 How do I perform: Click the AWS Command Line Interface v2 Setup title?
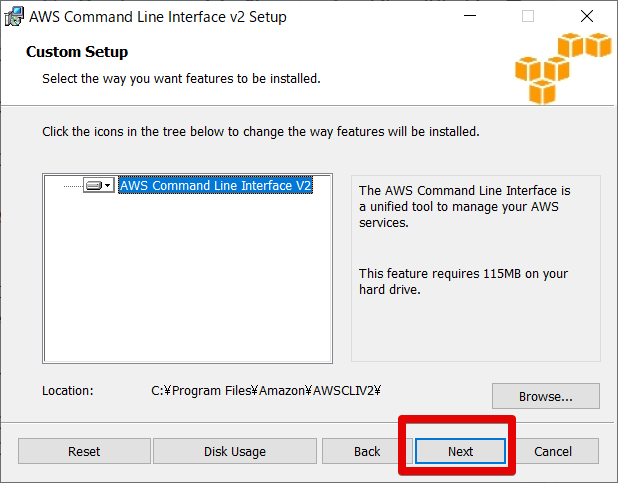(x=158, y=17)
